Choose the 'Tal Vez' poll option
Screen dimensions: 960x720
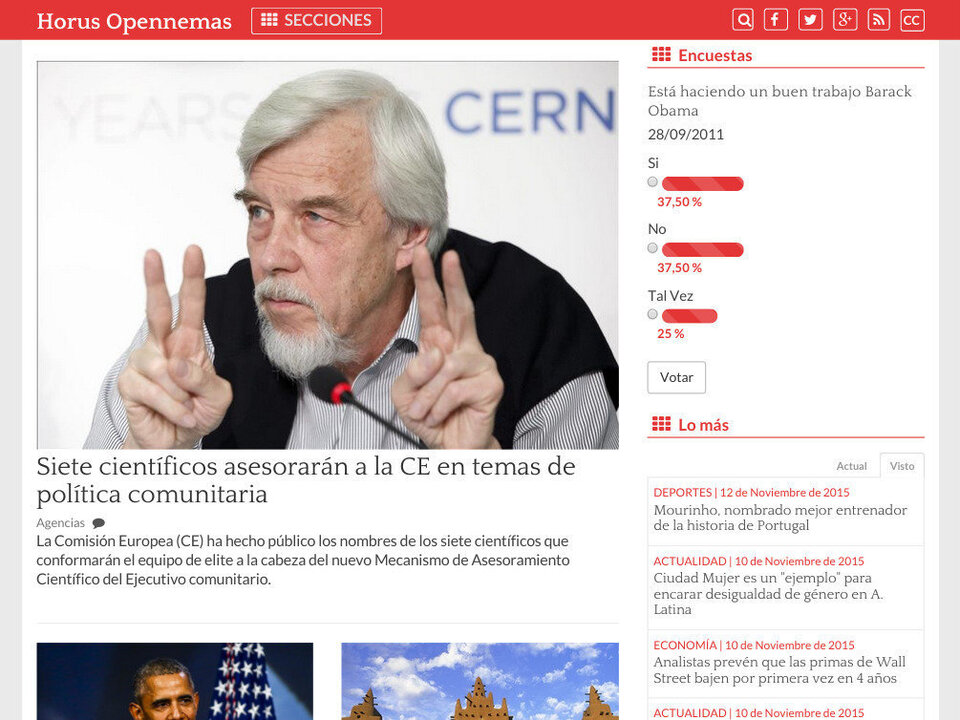(653, 314)
